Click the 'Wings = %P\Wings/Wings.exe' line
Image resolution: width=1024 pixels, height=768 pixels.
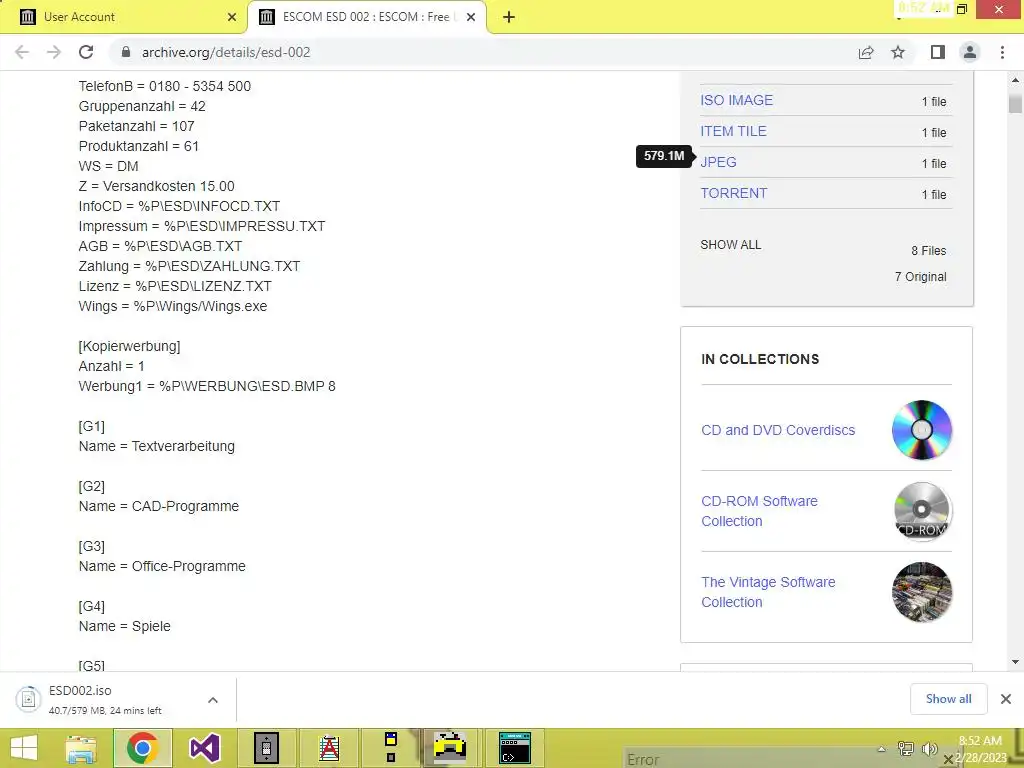click(173, 306)
